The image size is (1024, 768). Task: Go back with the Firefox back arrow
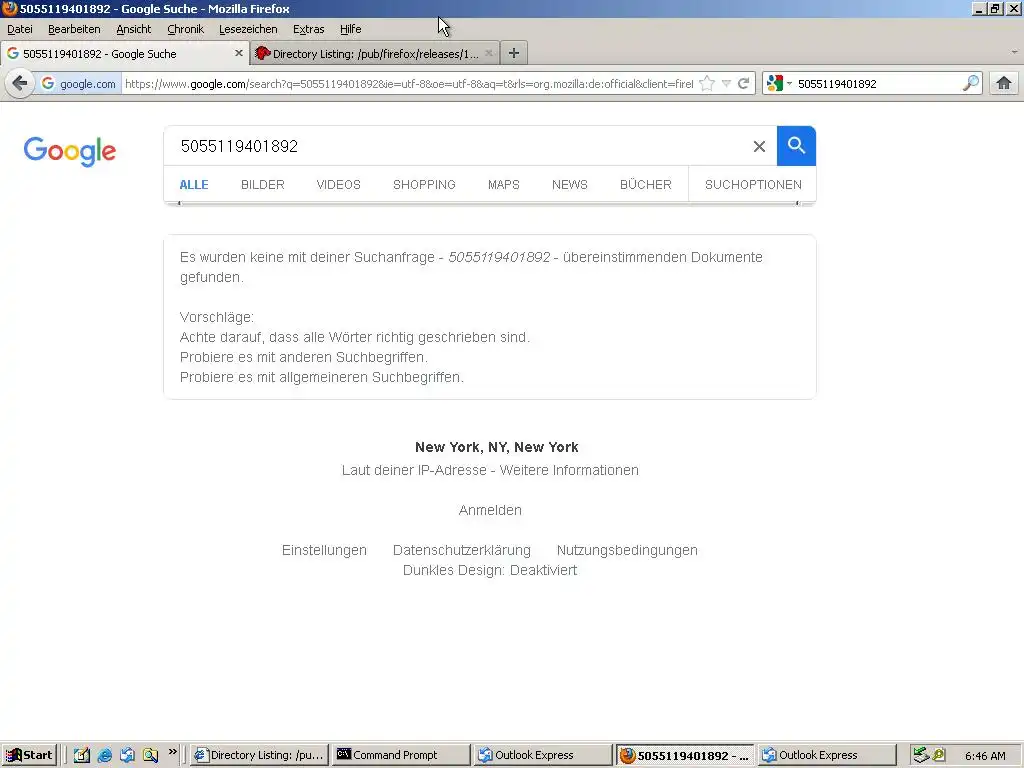click(20, 84)
